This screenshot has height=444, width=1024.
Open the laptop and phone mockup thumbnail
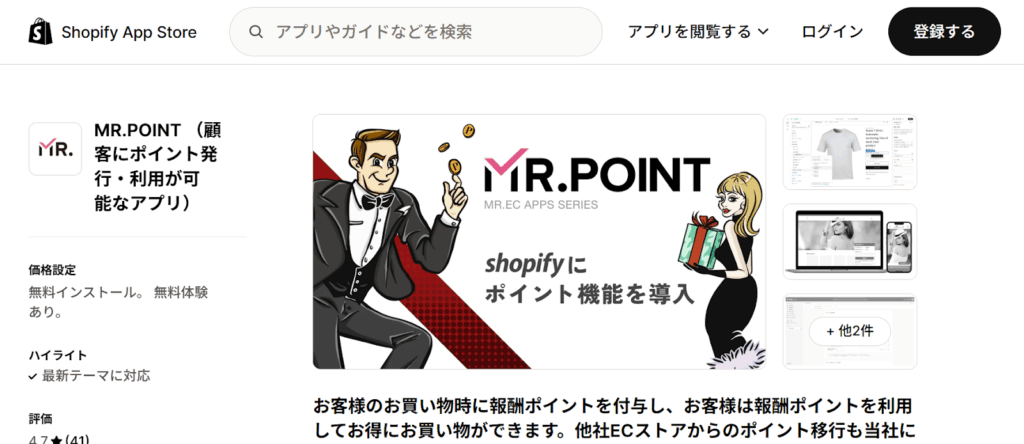point(850,242)
